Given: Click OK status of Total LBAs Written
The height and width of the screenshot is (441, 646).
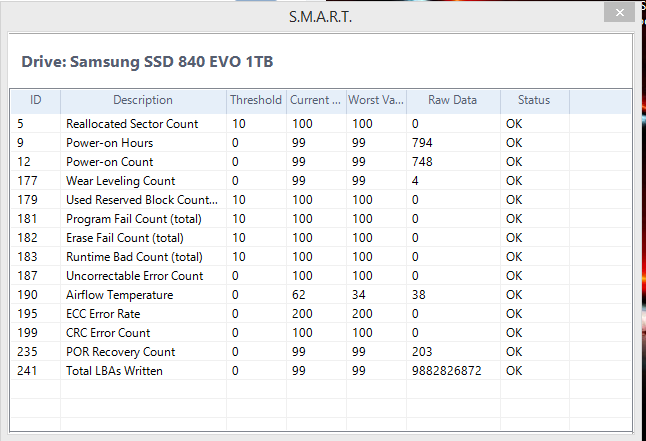Looking at the screenshot, I should pyautogui.click(x=514, y=371).
